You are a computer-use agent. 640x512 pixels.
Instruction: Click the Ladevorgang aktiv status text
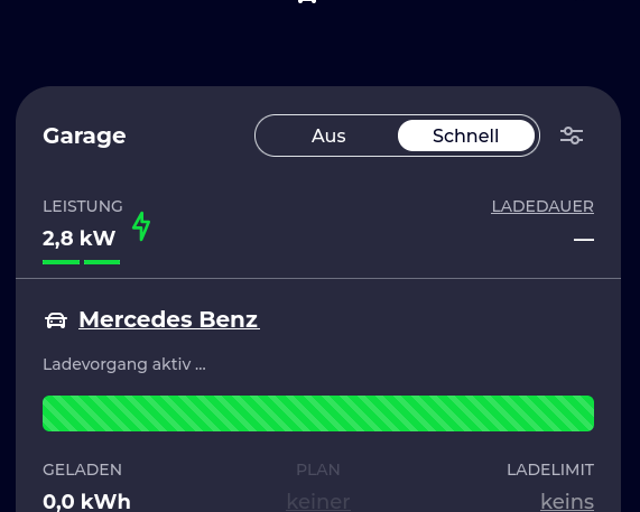tap(124, 364)
